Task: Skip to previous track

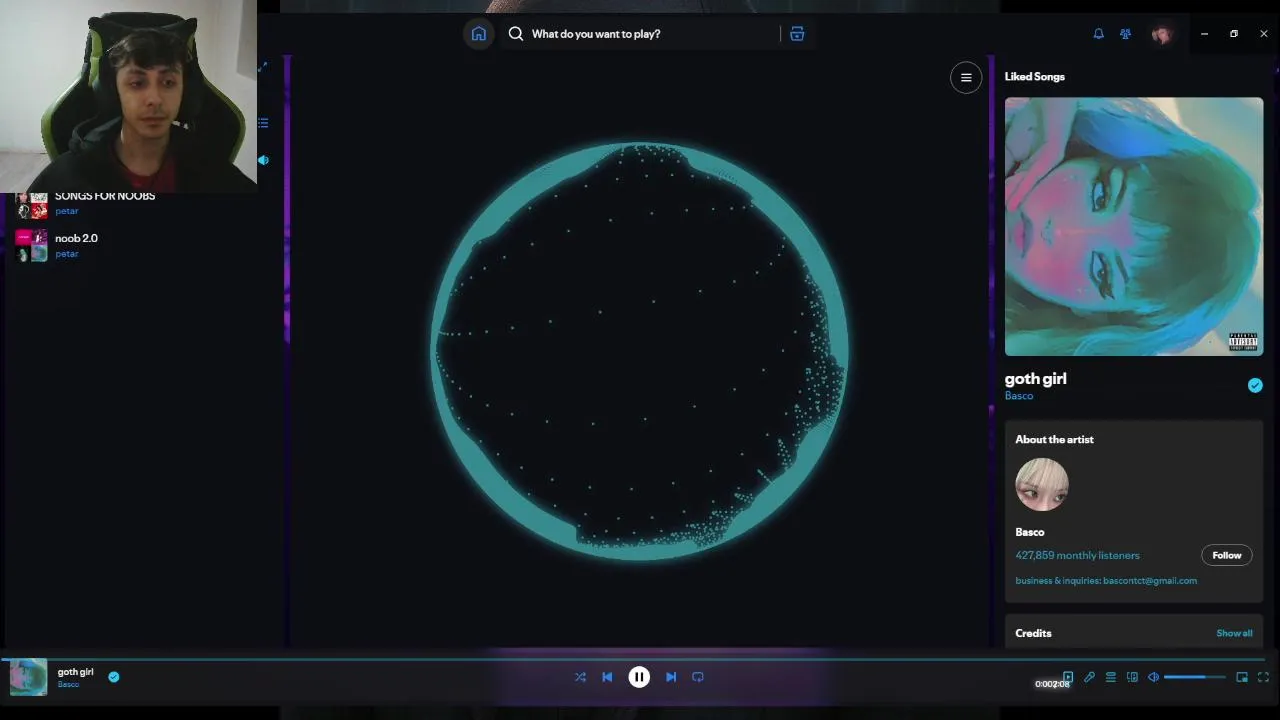Action: 607,677
